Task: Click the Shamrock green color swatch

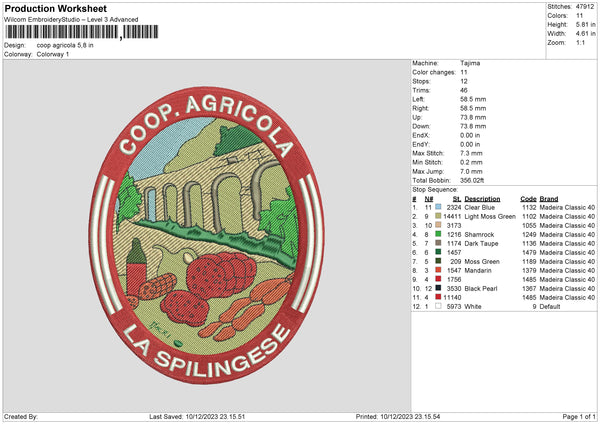Action: click(438, 234)
